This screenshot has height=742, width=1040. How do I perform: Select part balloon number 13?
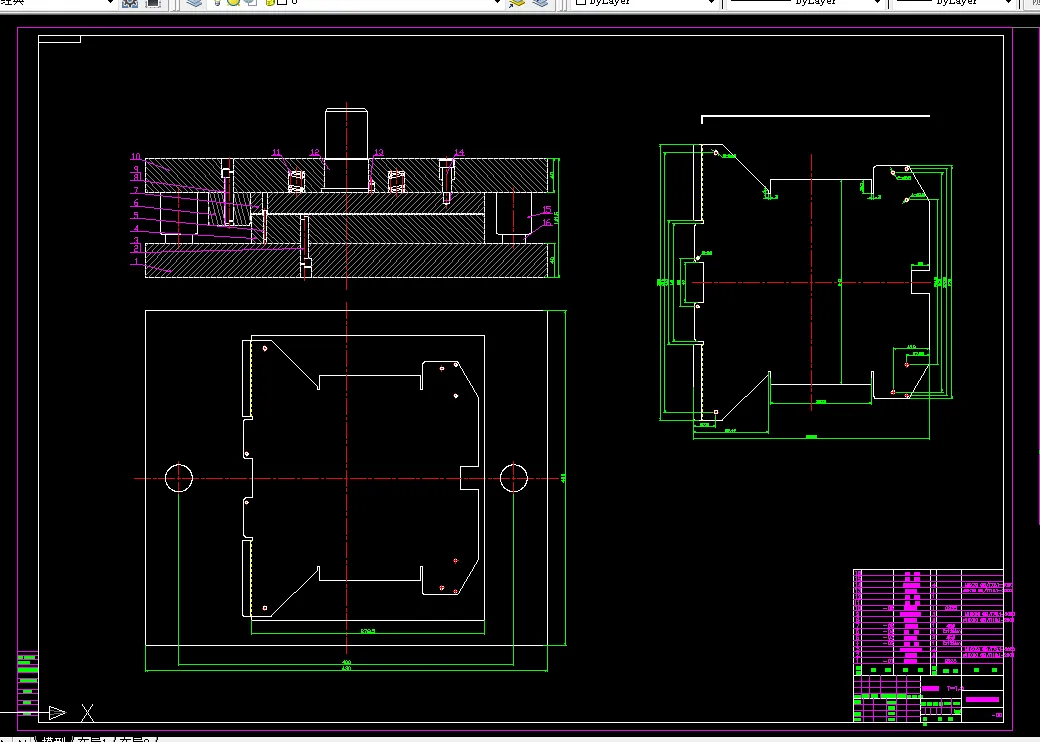tap(379, 153)
